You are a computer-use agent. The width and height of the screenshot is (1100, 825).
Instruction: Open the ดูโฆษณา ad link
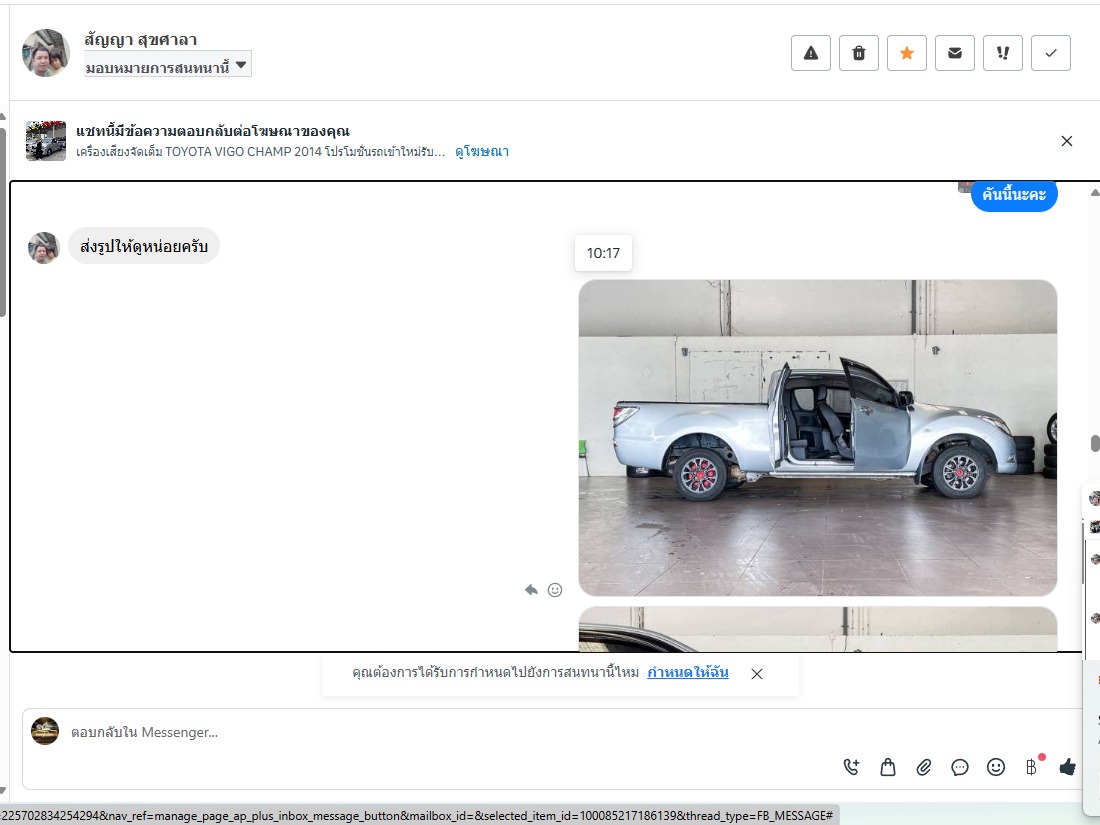point(482,152)
